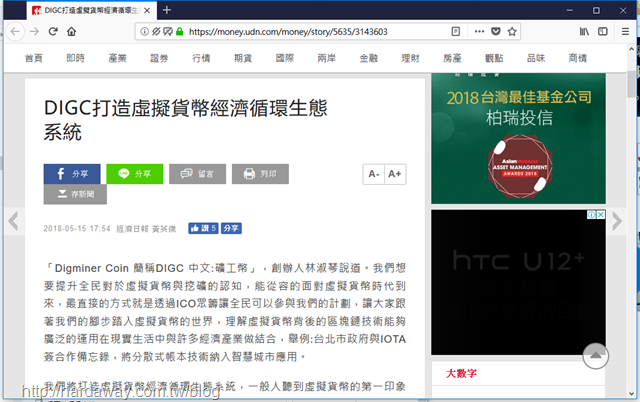Save article with 存新聞 button
Screen dimensions: 640x402
click(x=75, y=194)
